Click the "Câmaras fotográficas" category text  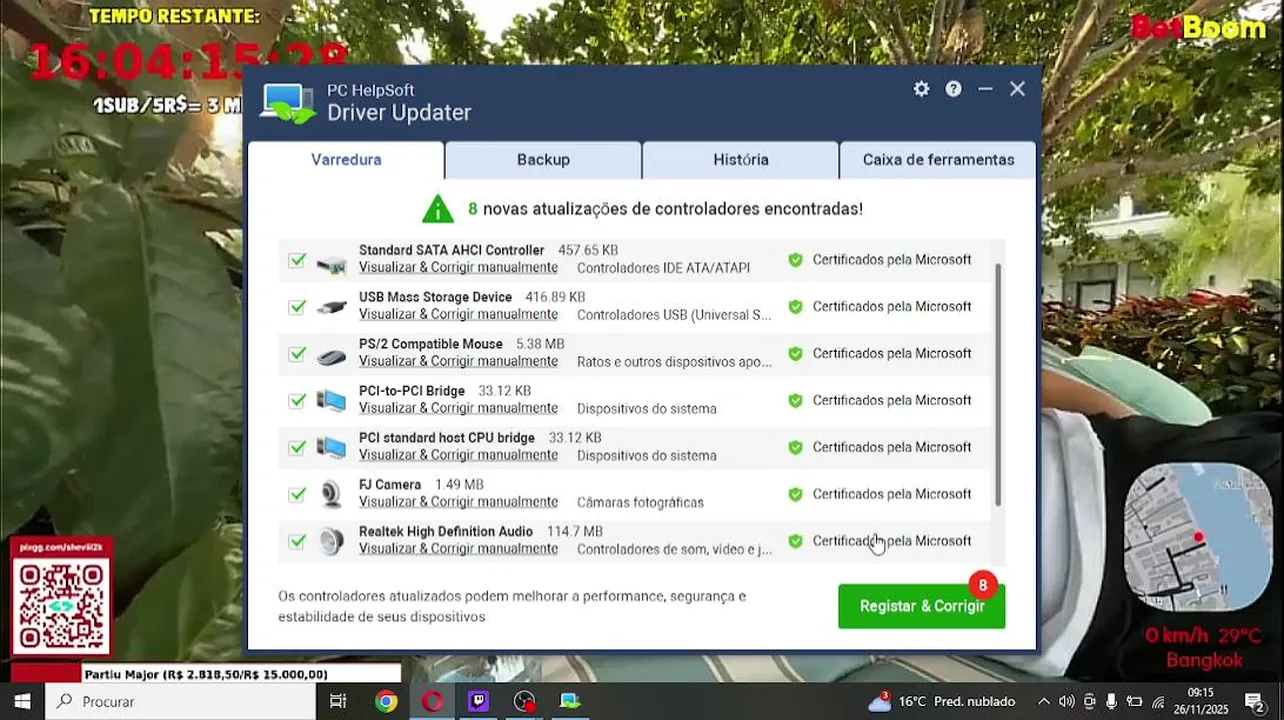point(640,502)
